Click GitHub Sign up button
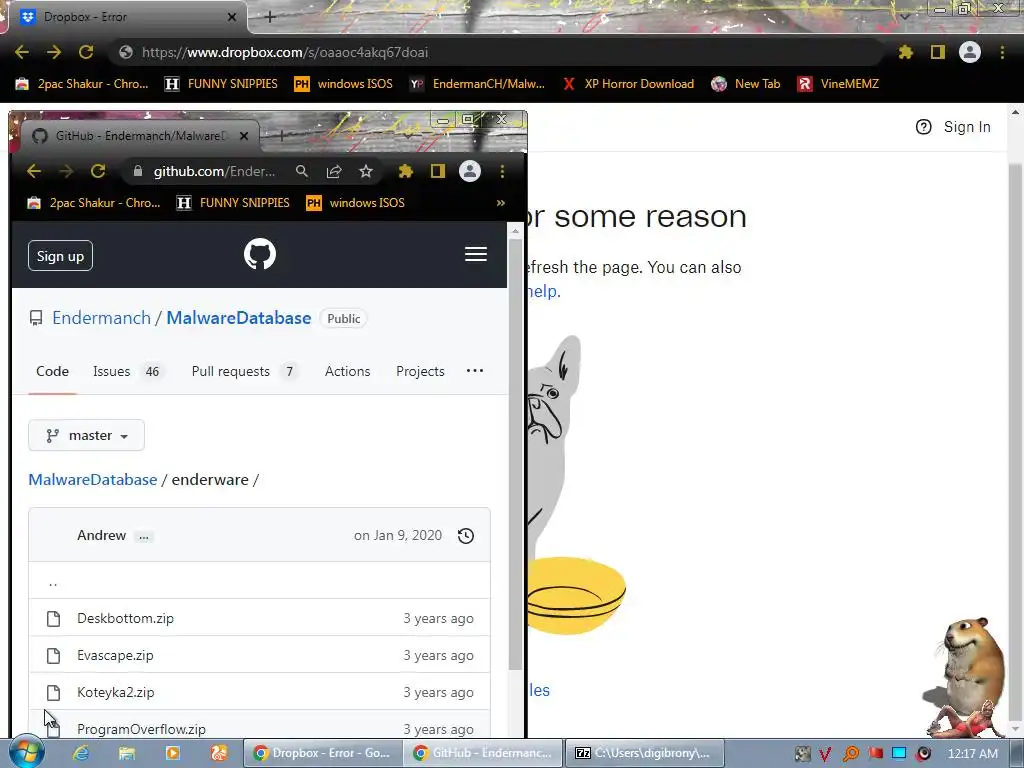This screenshot has height=768, width=1024. [x=60, y=256]
